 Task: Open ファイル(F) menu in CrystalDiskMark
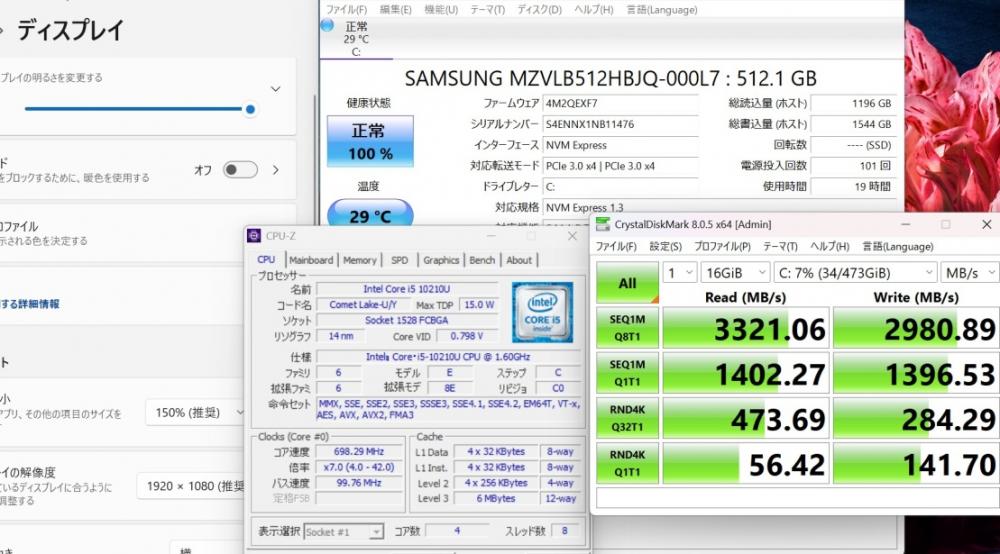click(616, 247)
